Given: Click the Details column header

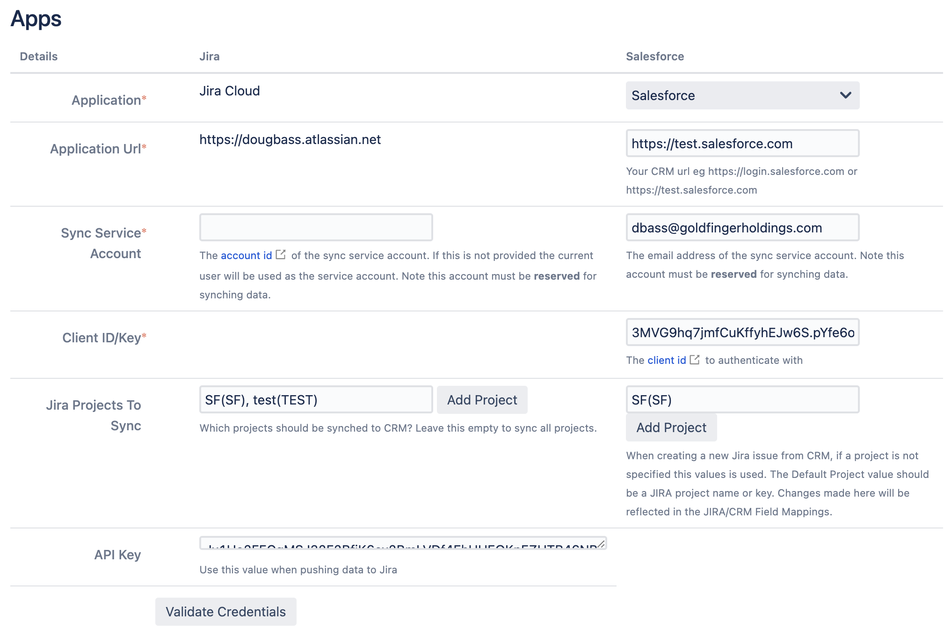Looking at the screenshot, I should click(x=39, y=57).
